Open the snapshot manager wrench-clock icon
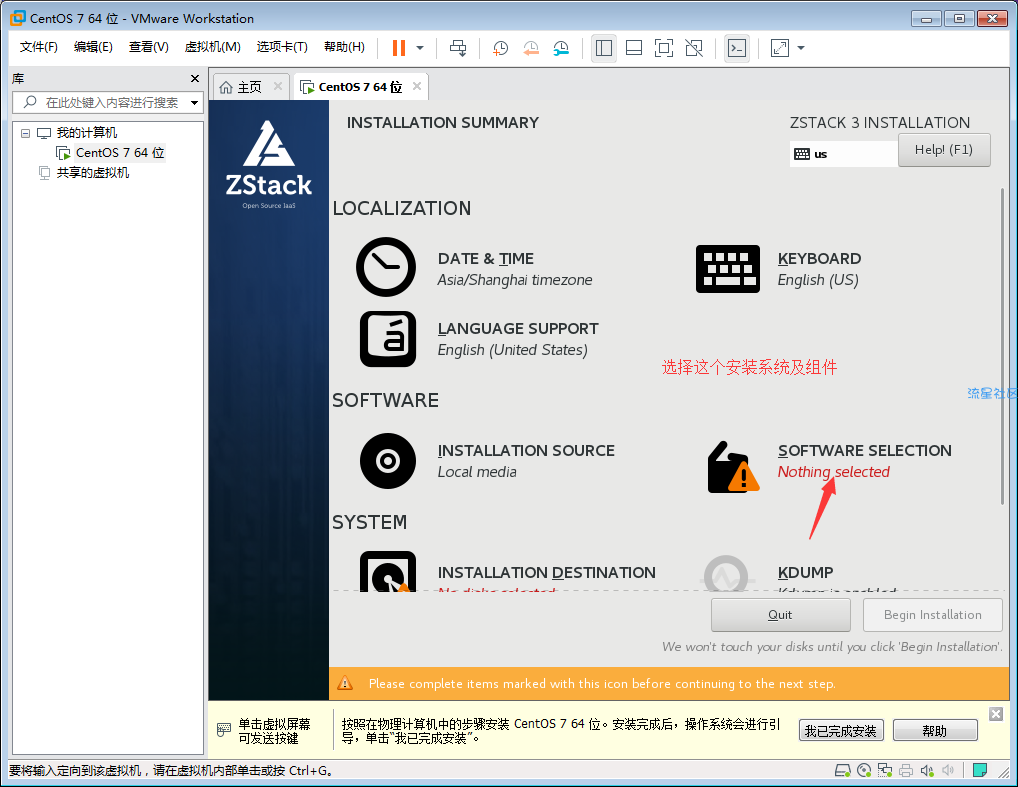Screen dimensions: 1018x787 (x=561, y=47)
